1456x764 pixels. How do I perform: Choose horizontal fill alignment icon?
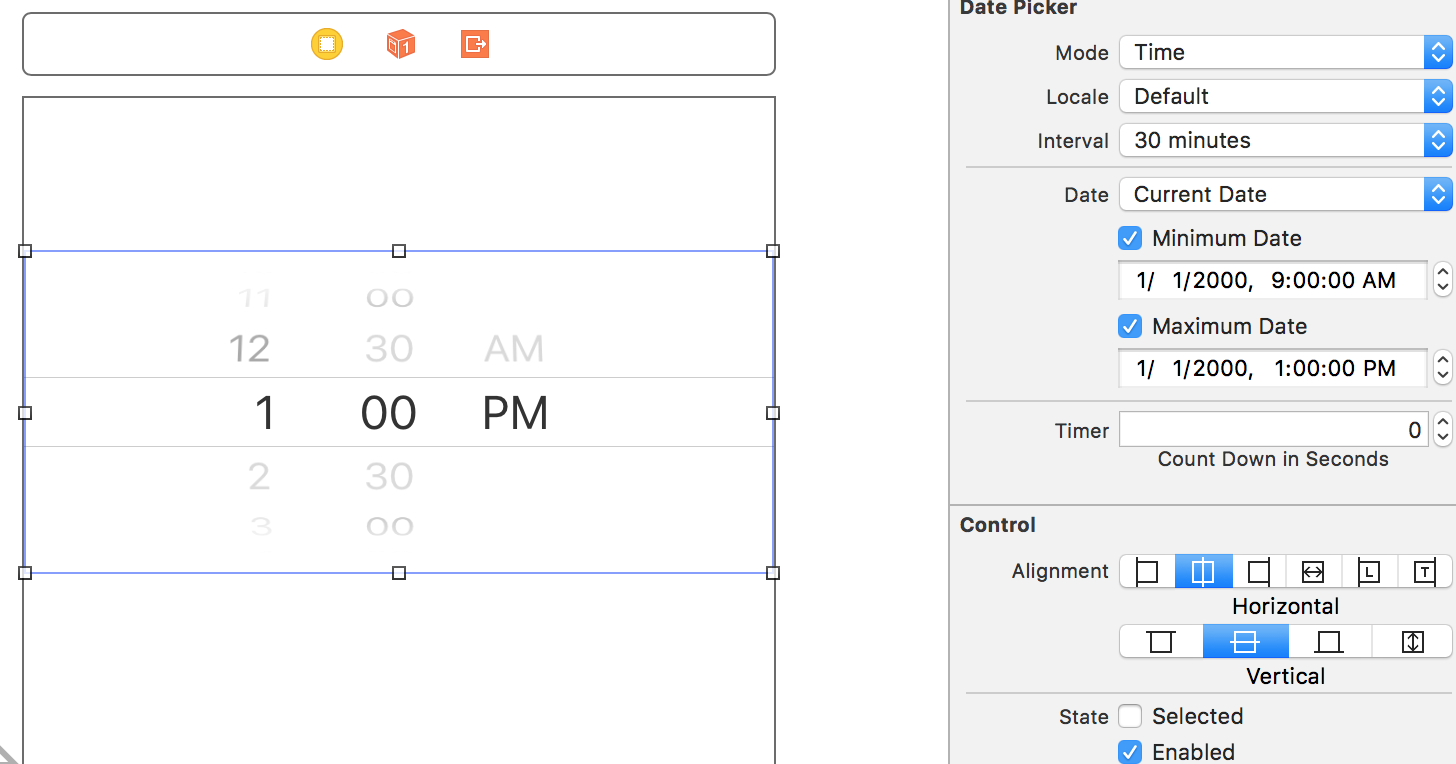[1313, 572]
